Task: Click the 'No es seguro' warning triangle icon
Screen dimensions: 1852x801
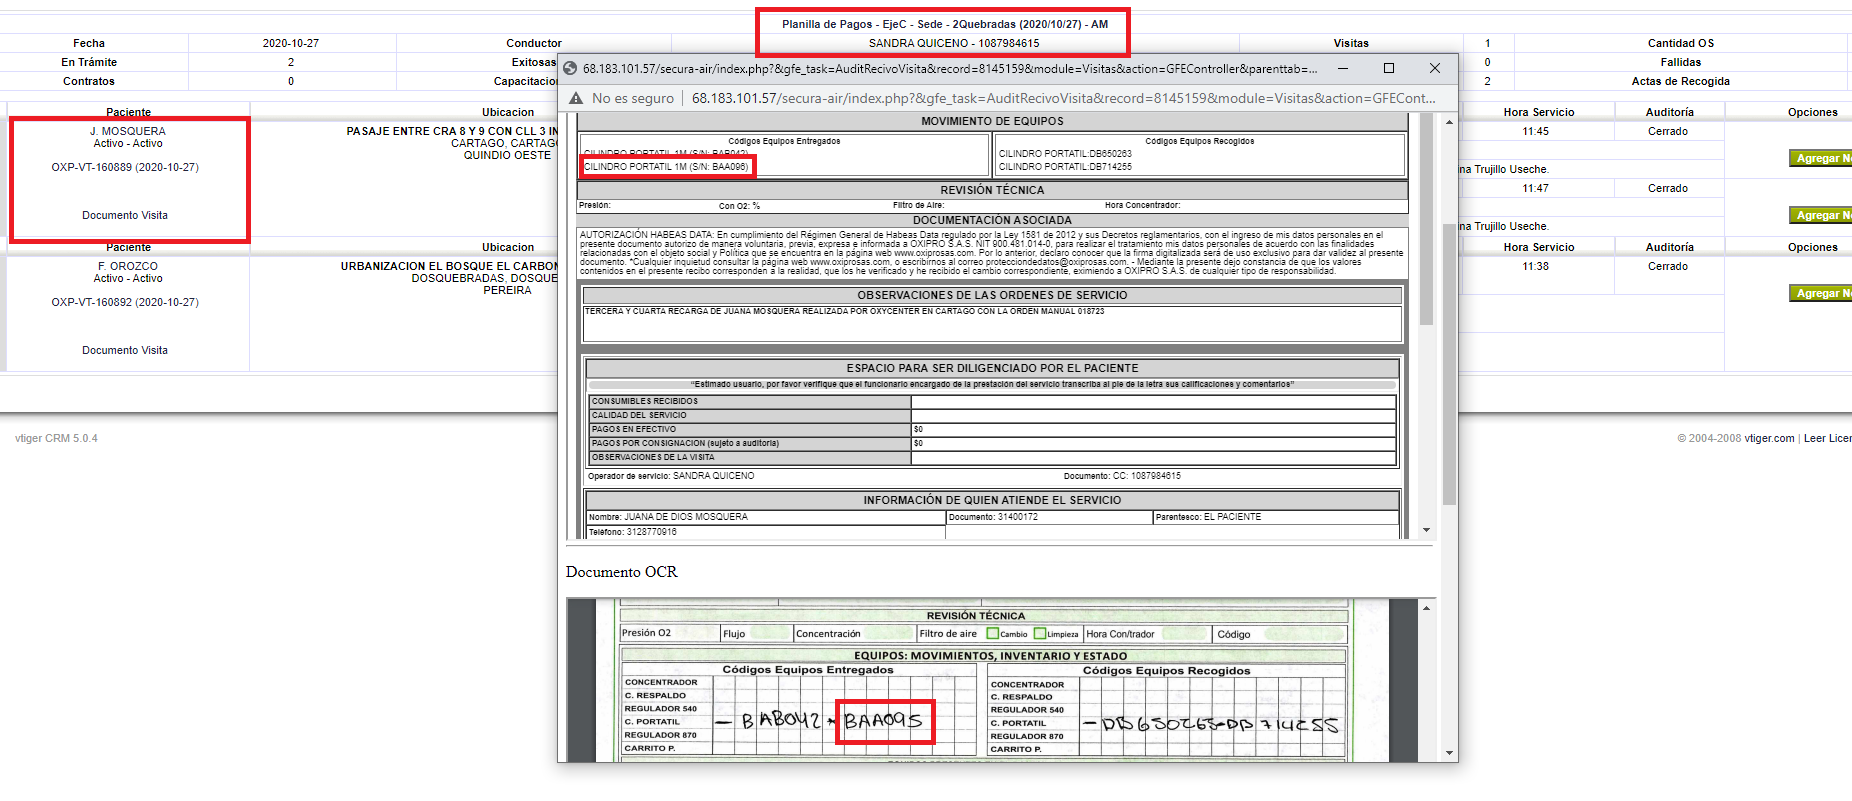Action: pyautogui.click(x=576, y=98)
